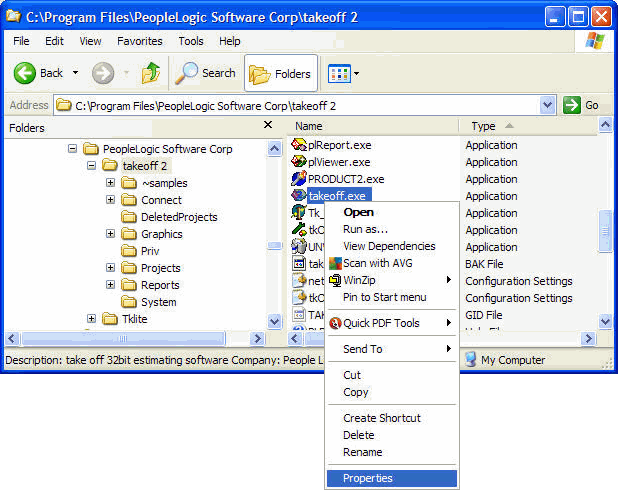
Task: Click the green Back arrow icon
Action: point(24,73)
